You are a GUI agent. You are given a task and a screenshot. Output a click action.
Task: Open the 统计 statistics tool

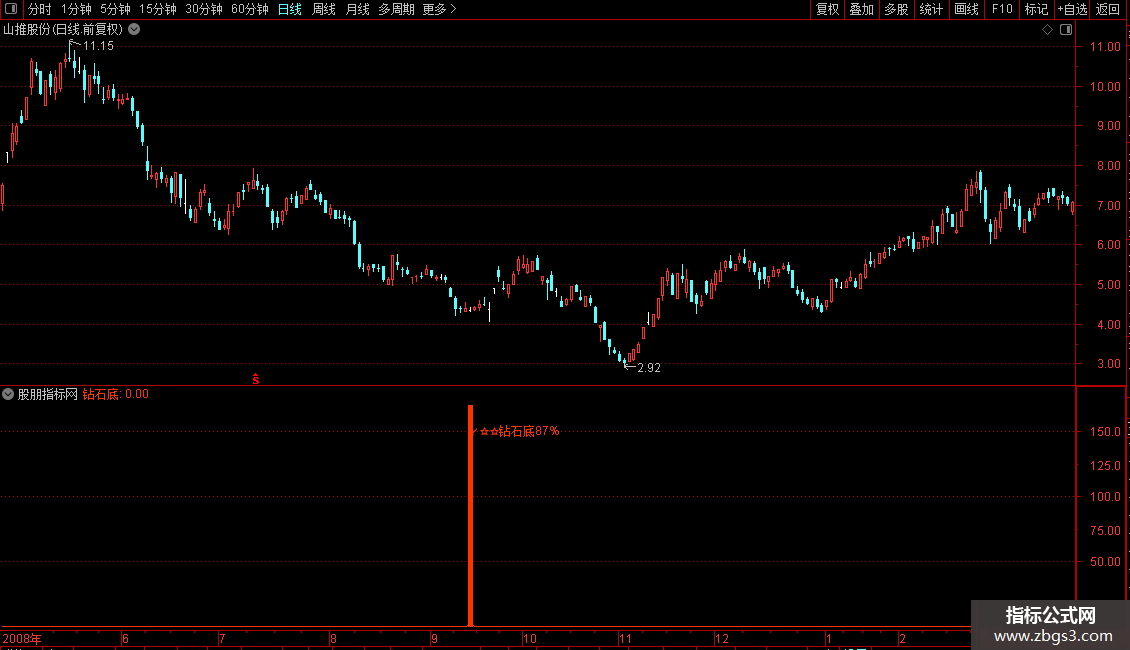[931, 9]
